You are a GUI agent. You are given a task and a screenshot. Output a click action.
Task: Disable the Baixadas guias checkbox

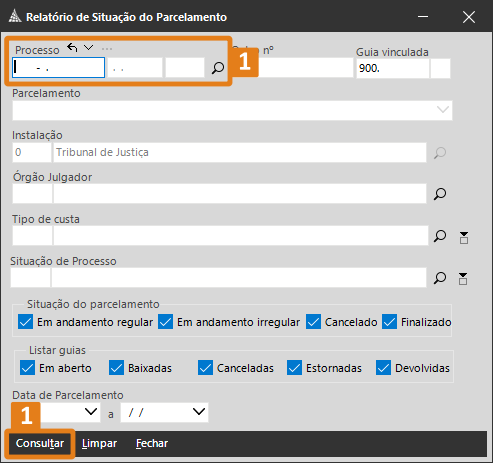click(x=116, y=368)
